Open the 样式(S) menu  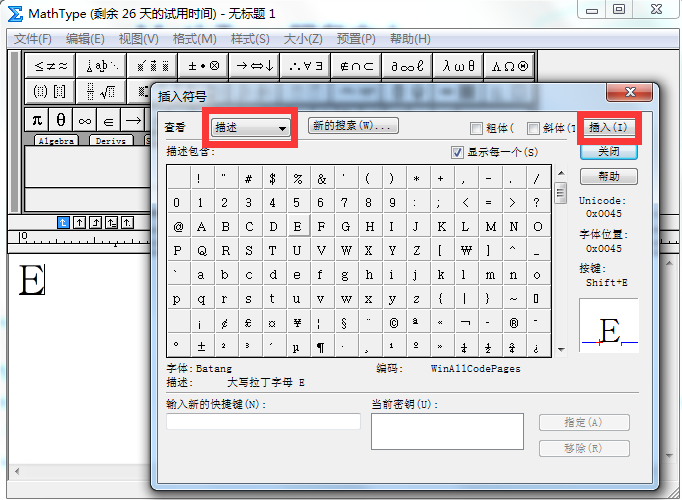tap(250, 39)
